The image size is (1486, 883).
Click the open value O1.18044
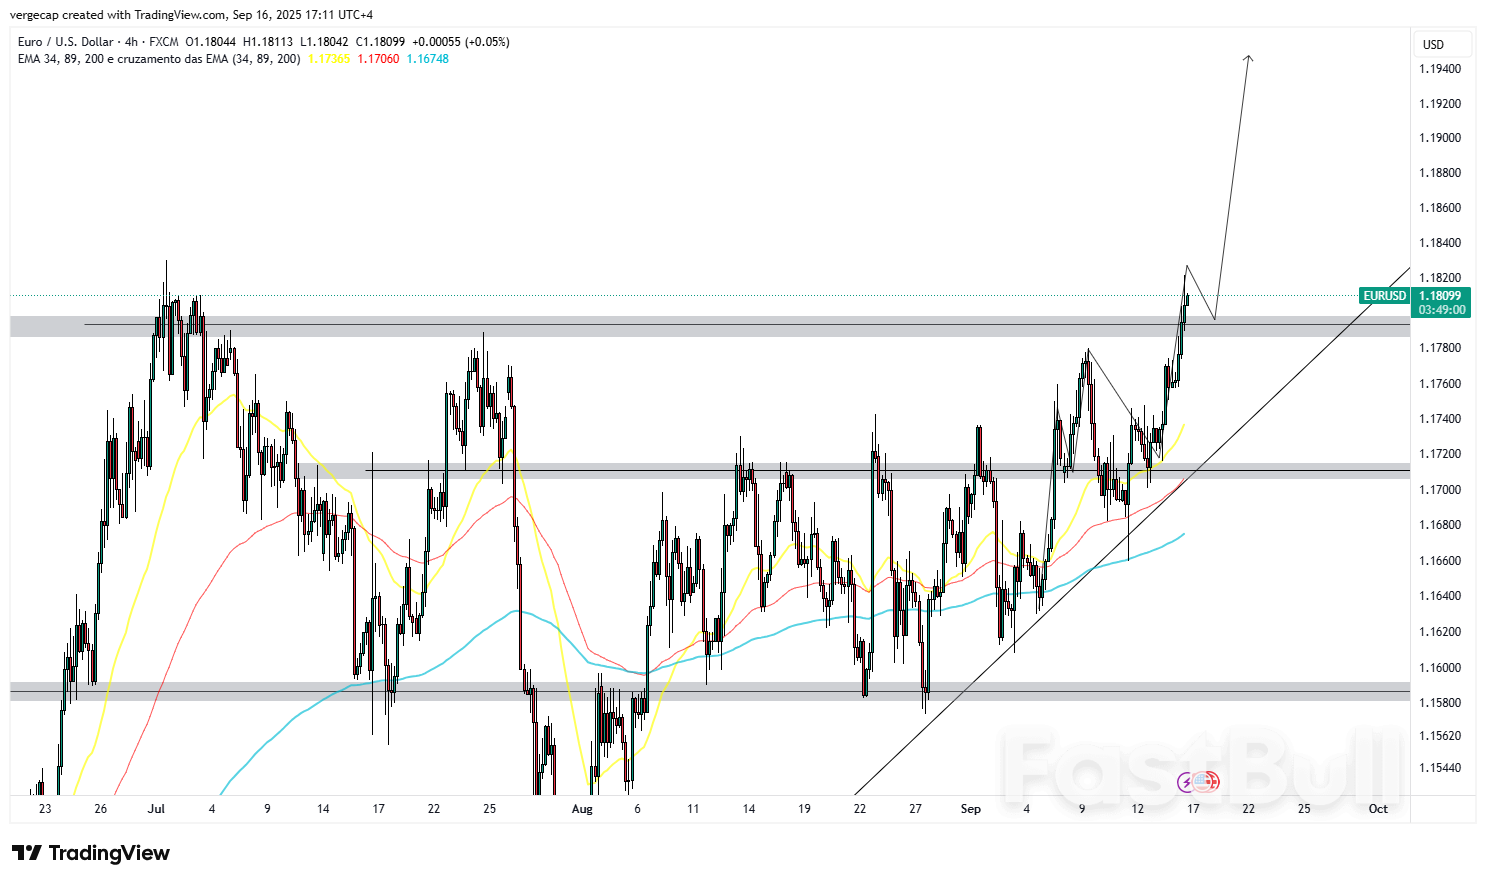pyautogui.click(x=211, y=42)
